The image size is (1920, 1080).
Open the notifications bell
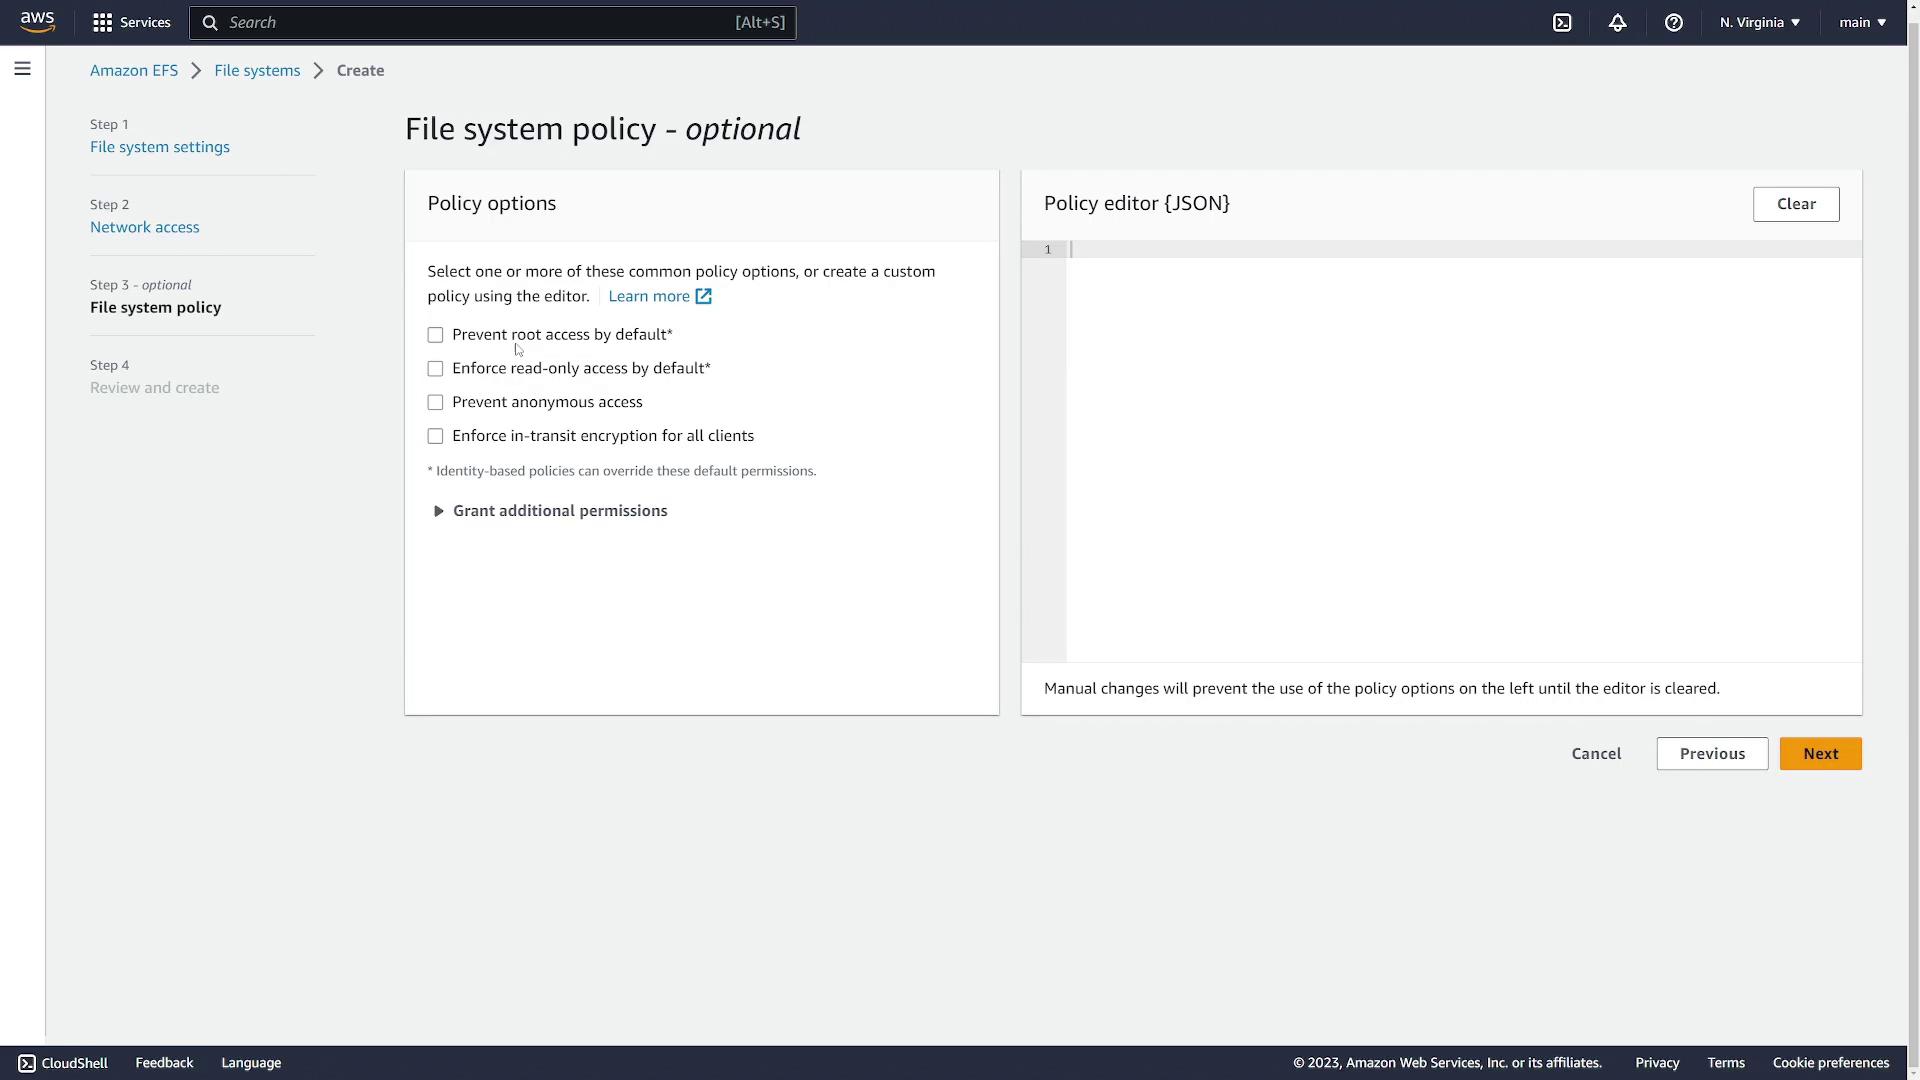pos(1617,22)
